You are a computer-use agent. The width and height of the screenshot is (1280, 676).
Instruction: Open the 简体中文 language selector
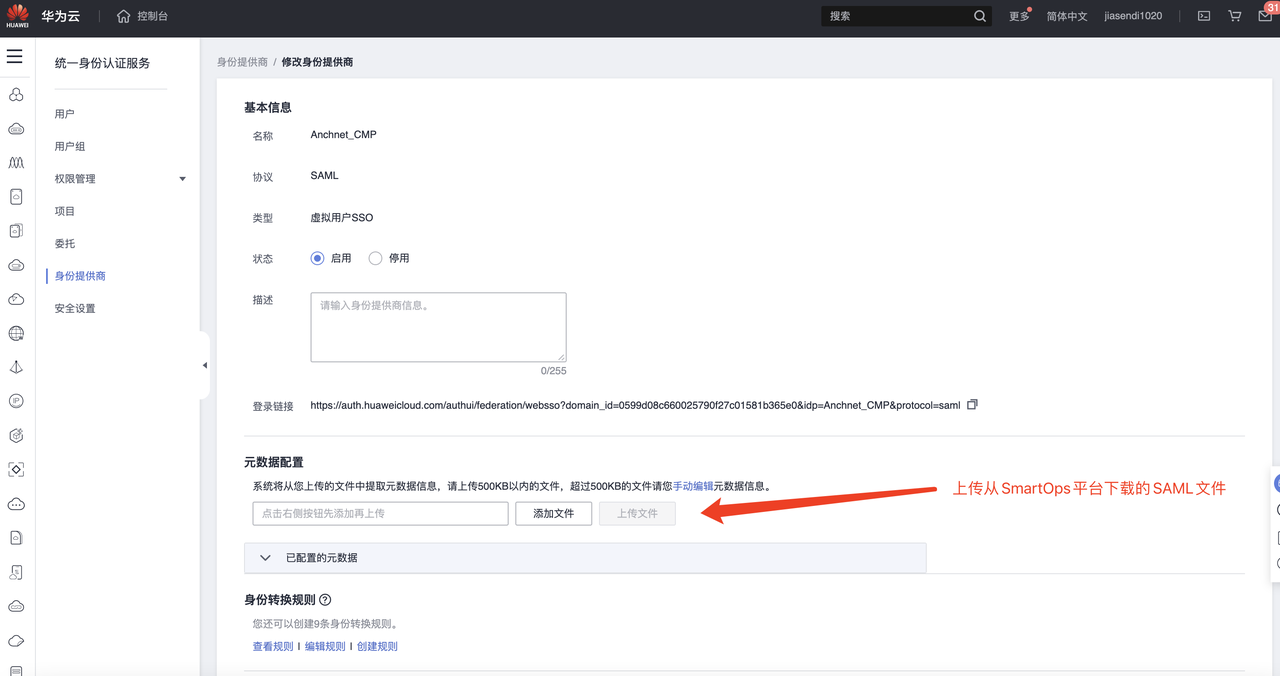tap(1067, 16)
